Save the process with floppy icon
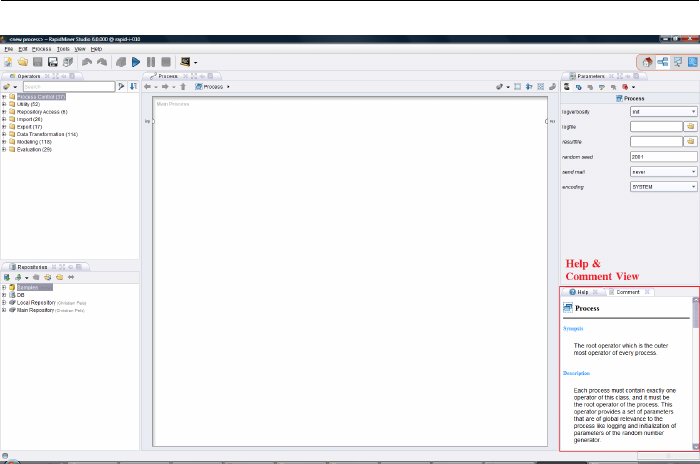700x464 pixels. (x=38, y=62)
